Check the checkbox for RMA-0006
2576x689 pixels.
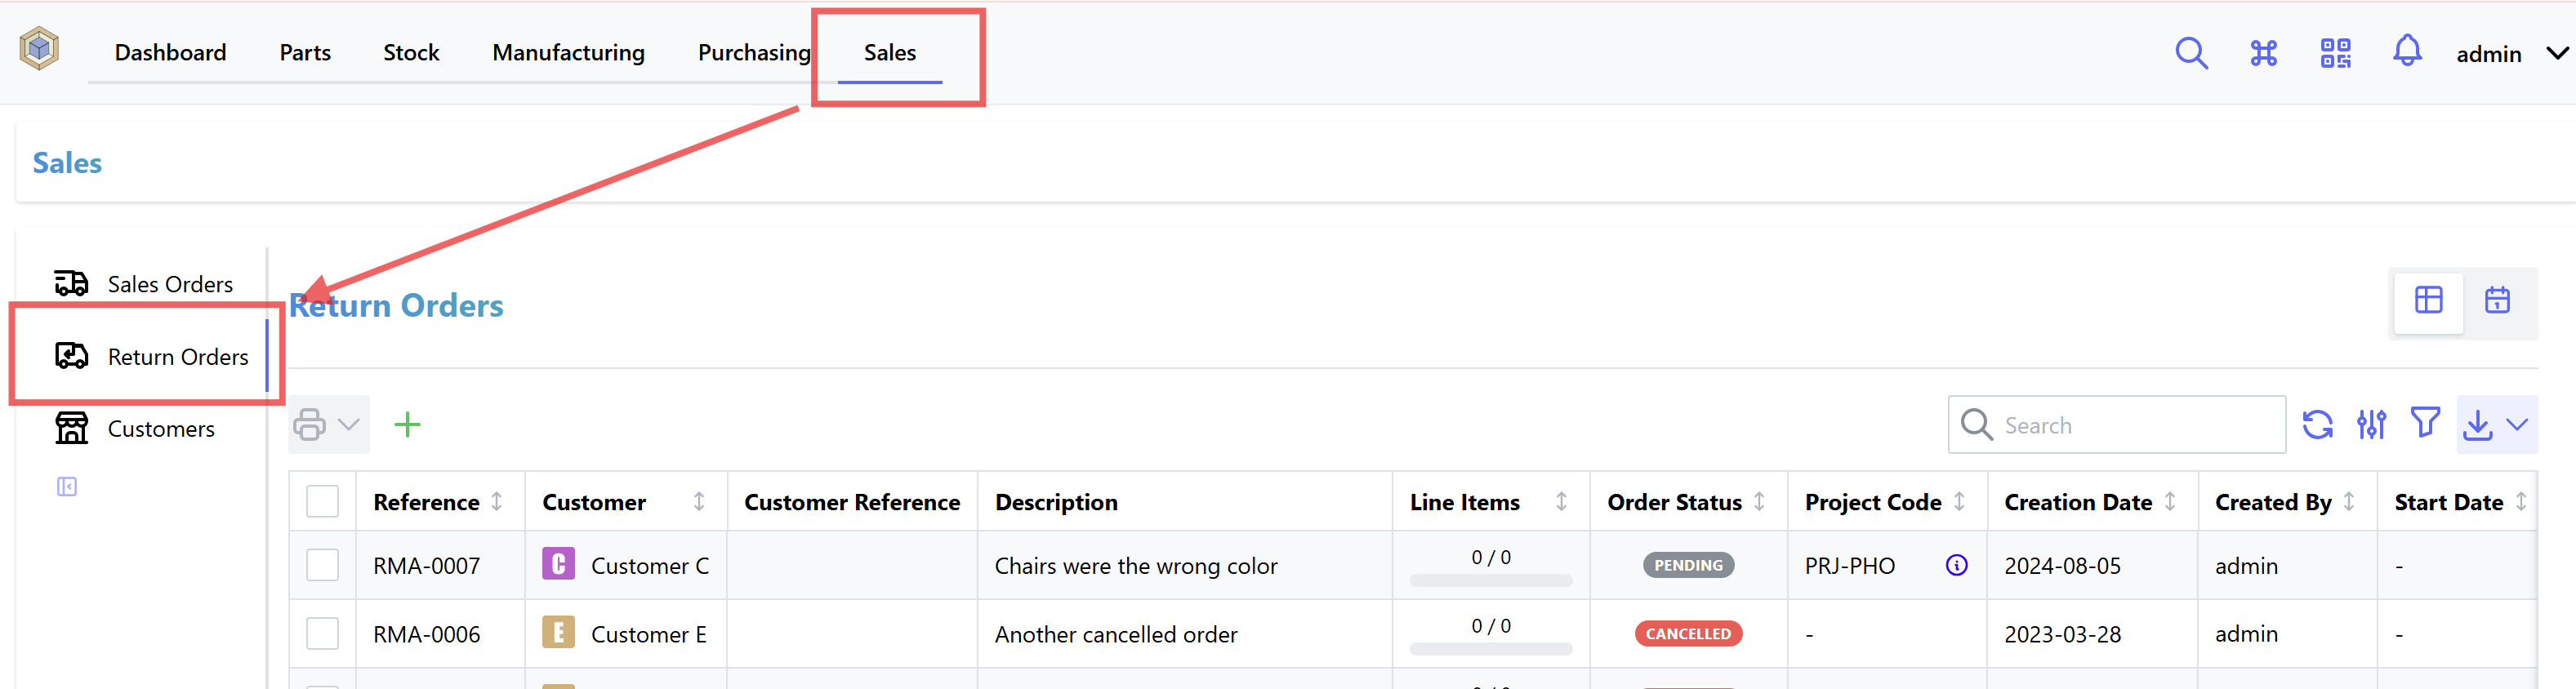(322, 633)
